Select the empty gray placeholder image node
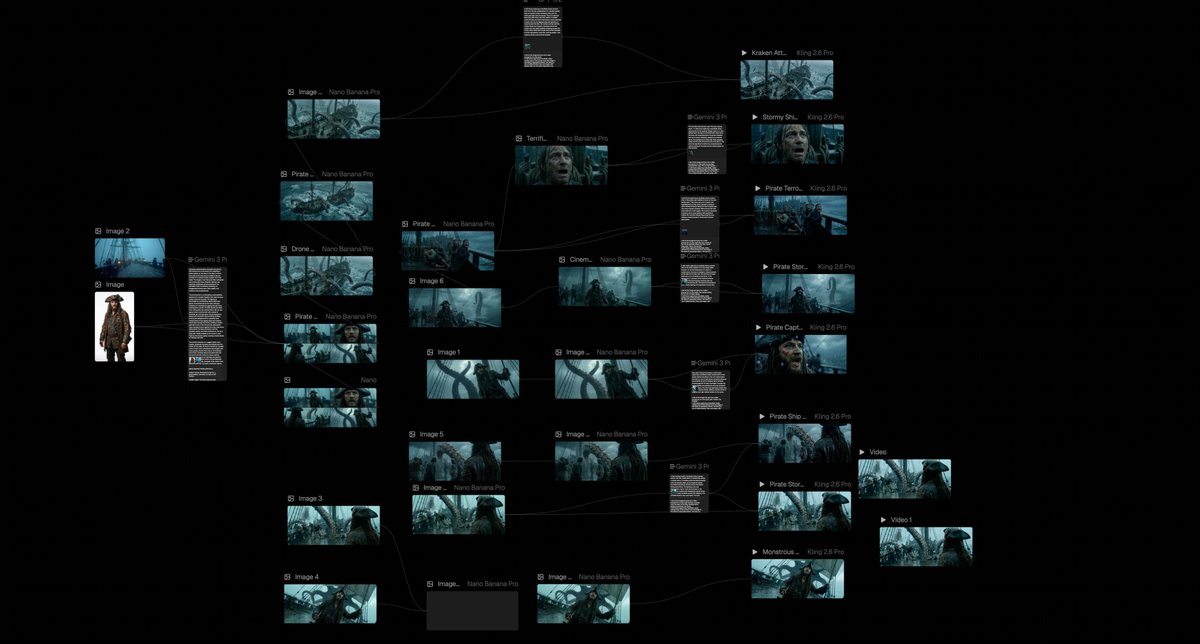Image resolution: width=1200 pixels, height=644 pixels. point(473,610)
